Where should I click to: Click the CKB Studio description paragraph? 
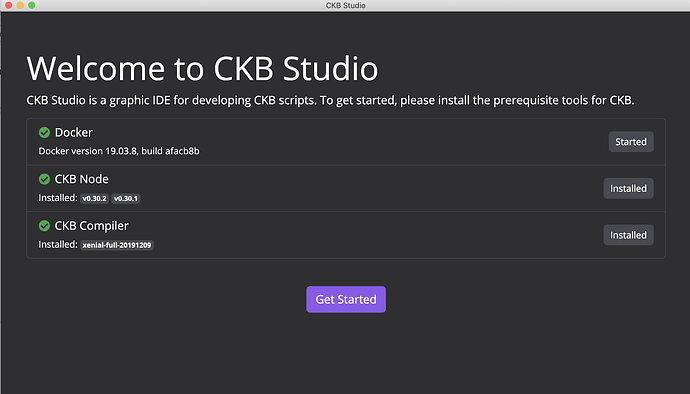pos(330,100)
